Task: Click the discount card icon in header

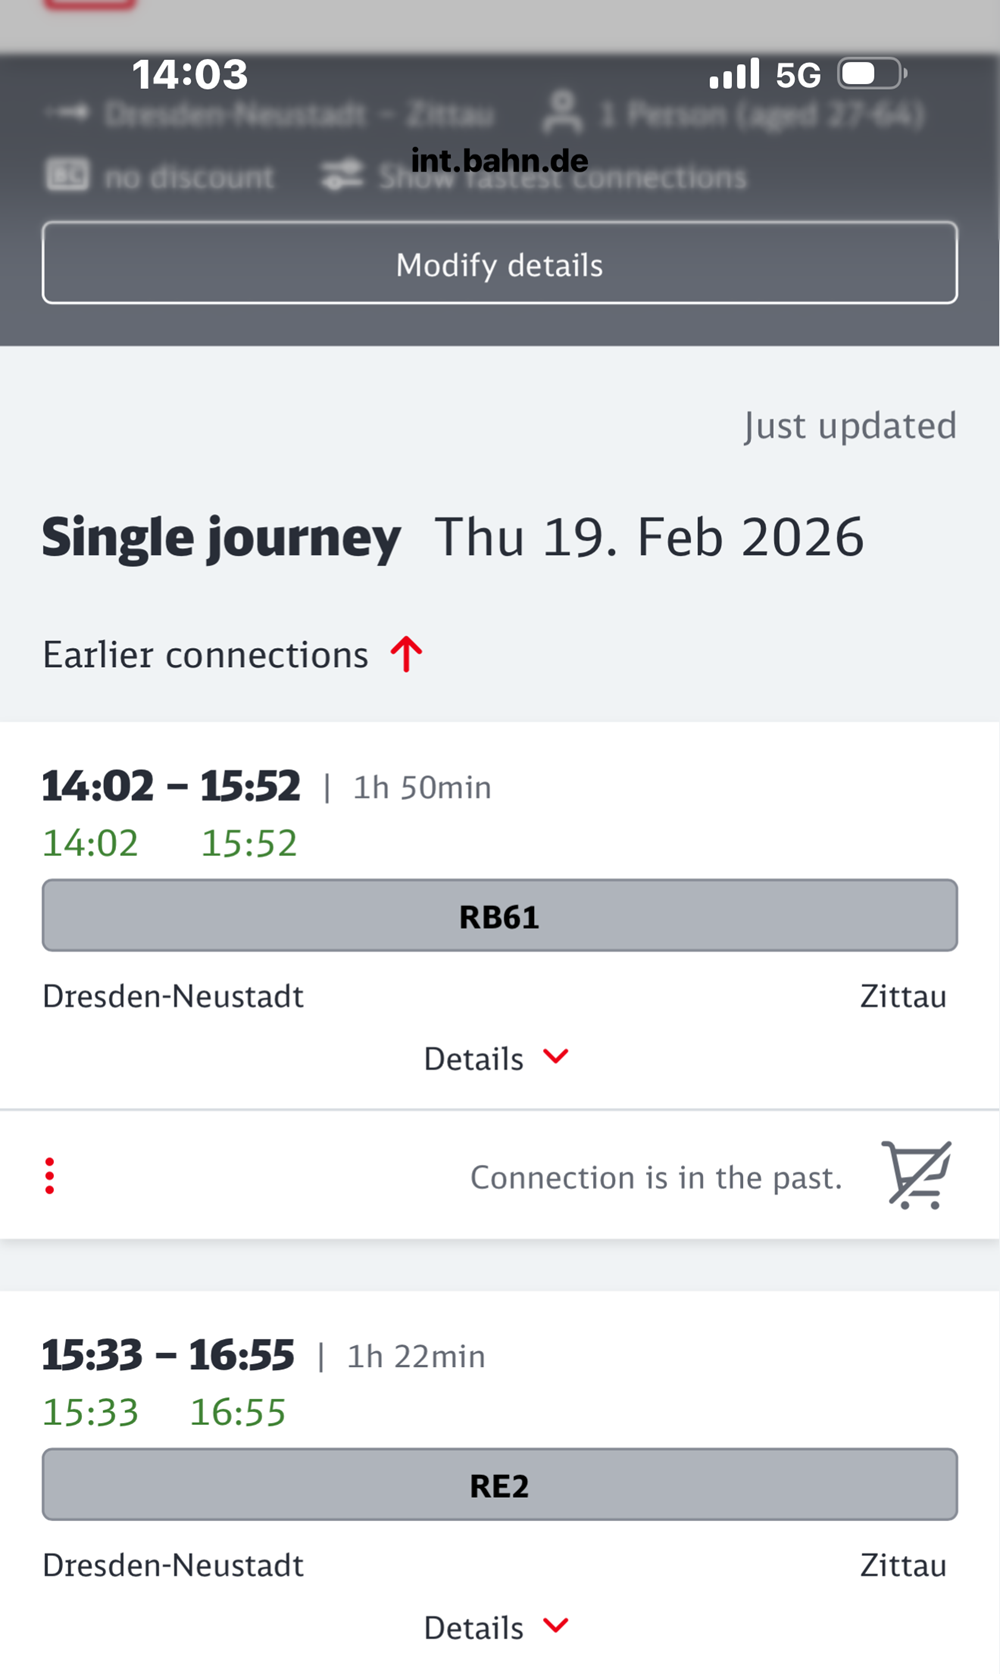Action: [67, 176]
